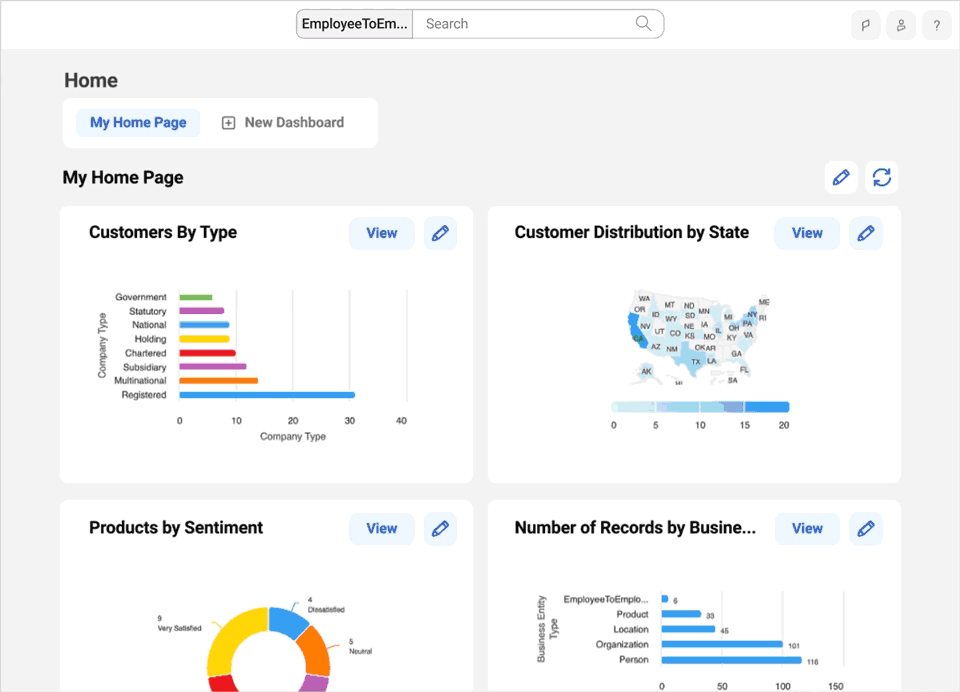This screenshot has height=692, width=960.
Task: Select California on the US map
Action: tap(636, 332)
